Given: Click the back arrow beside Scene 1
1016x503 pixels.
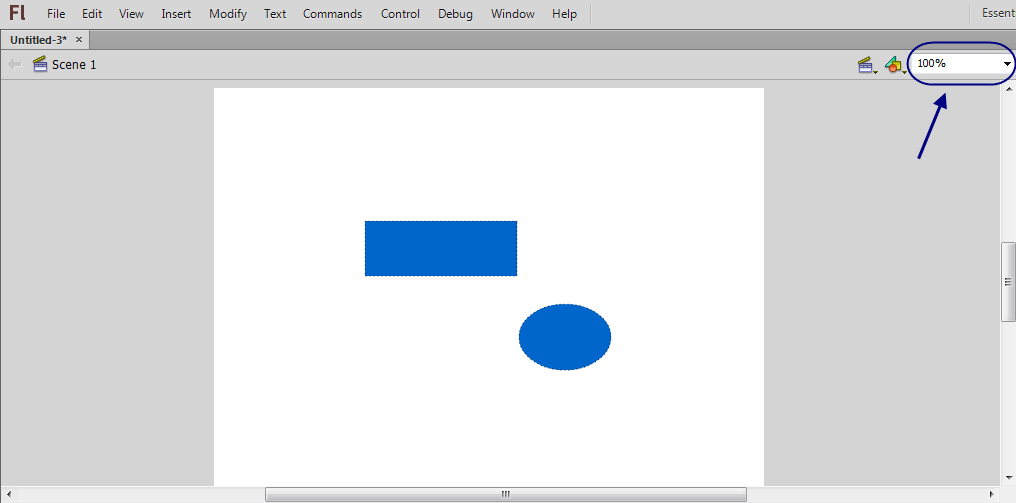Looking at the screenshot, I should [x=14, y=64].
